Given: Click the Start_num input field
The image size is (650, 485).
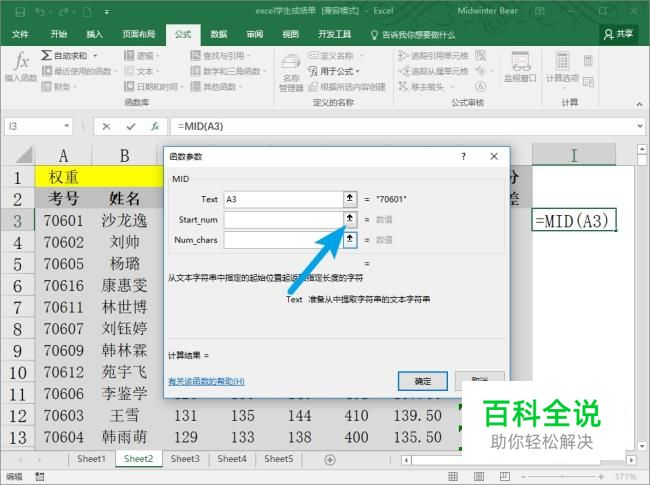Looking at the screenshot, I should (x=284, y=220).
